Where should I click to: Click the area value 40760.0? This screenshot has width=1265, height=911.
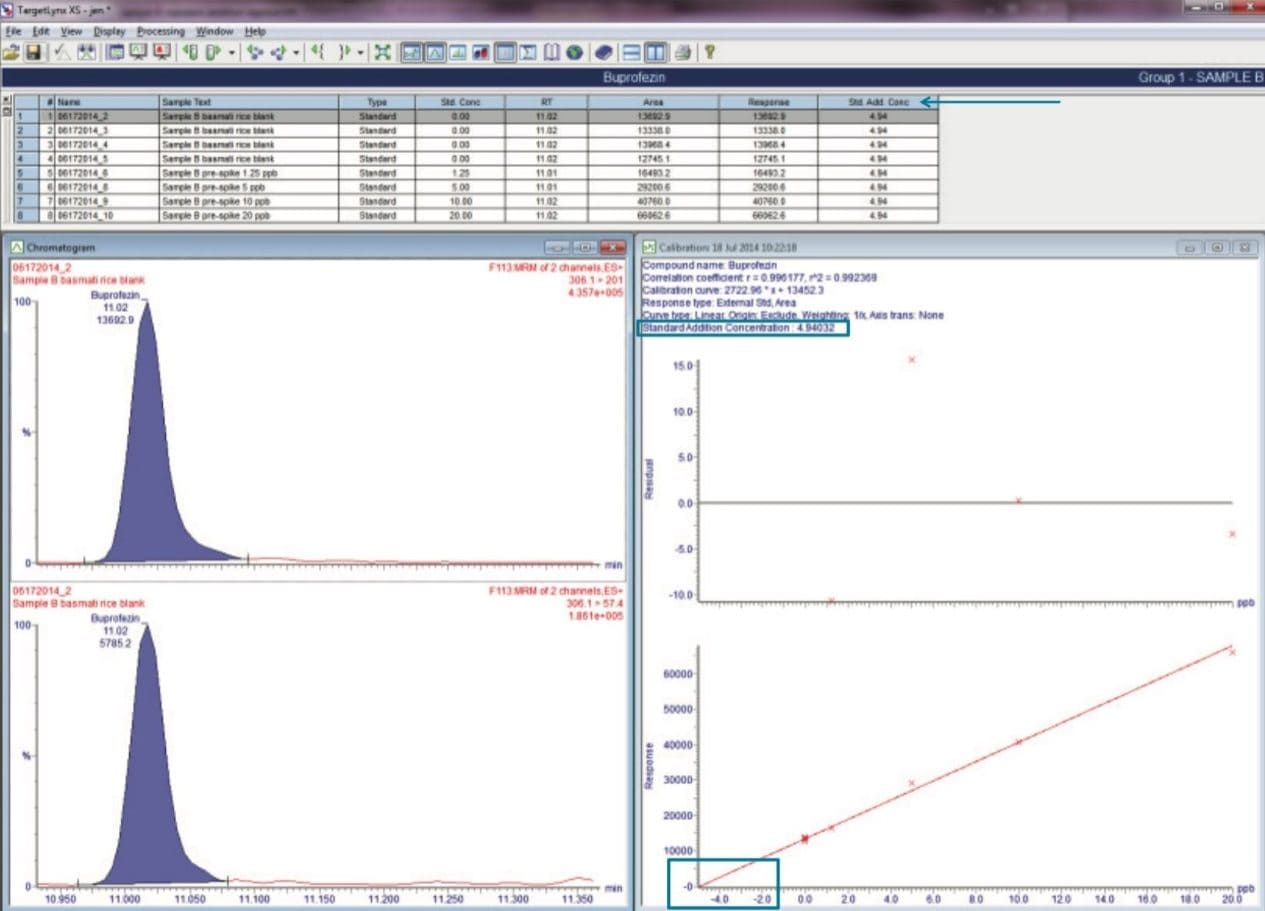(653, 201)
